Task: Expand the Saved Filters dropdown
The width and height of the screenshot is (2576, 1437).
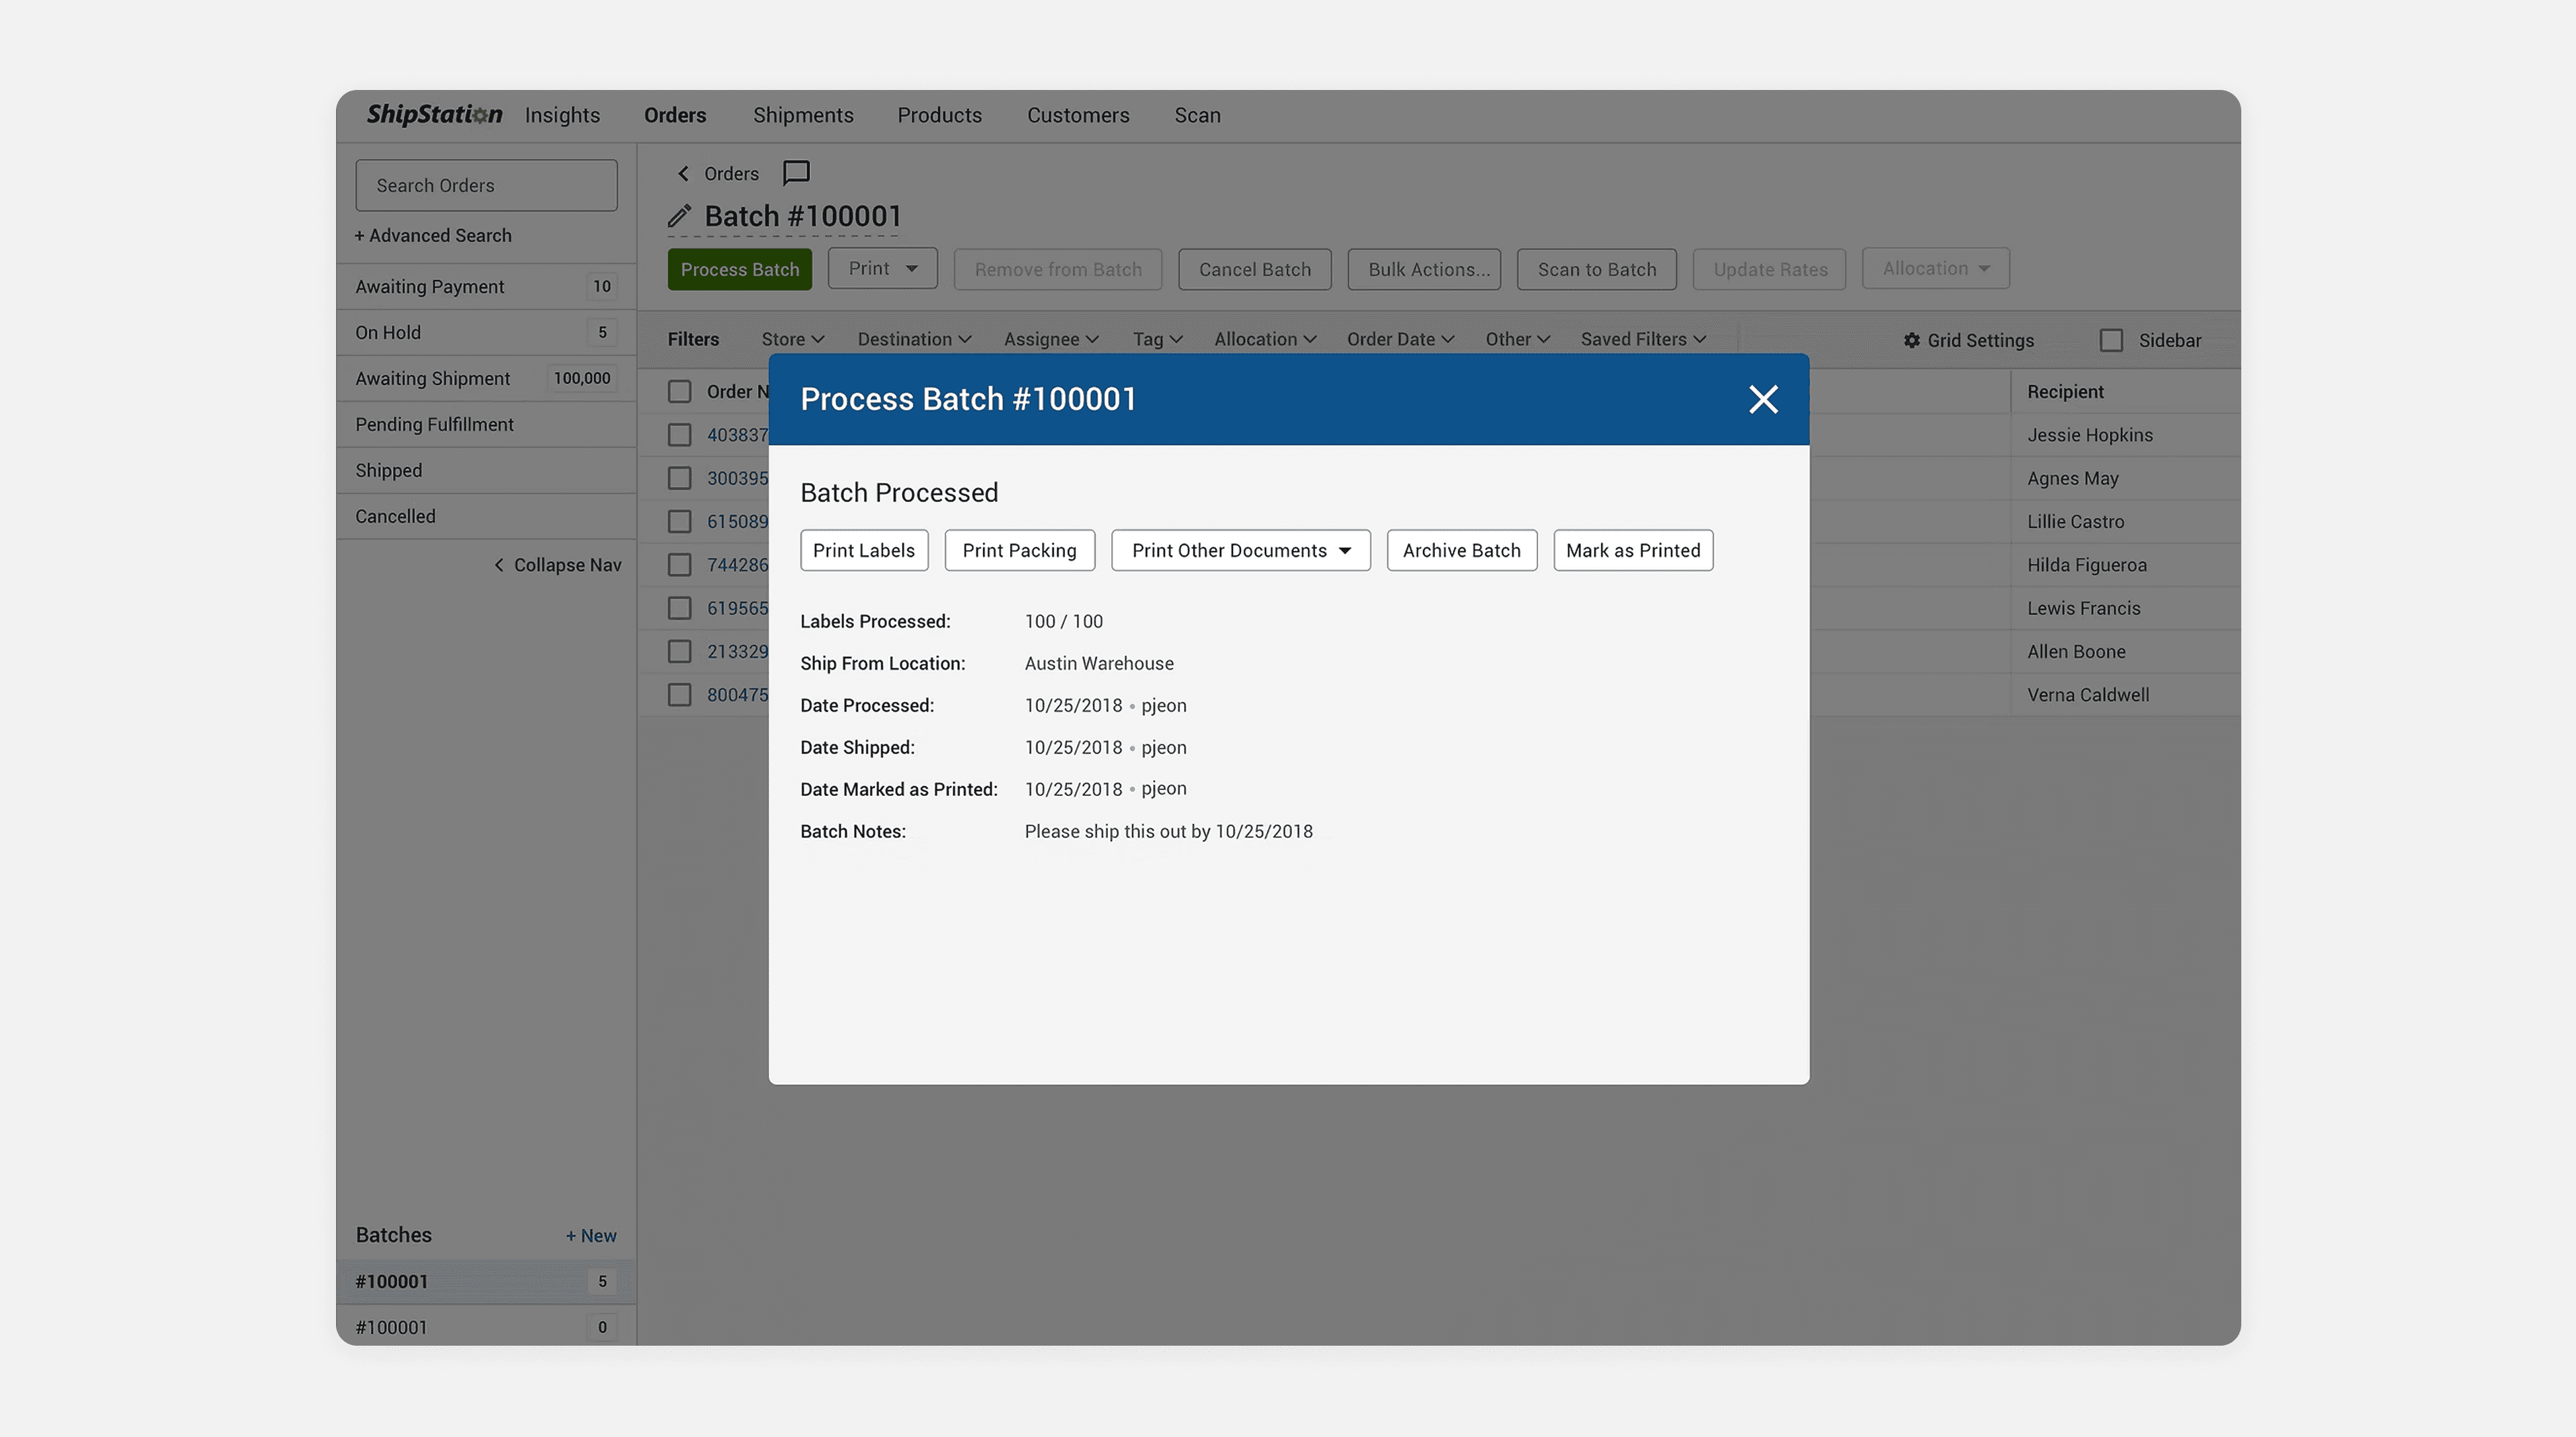Action: click(x=1643, y=340)
